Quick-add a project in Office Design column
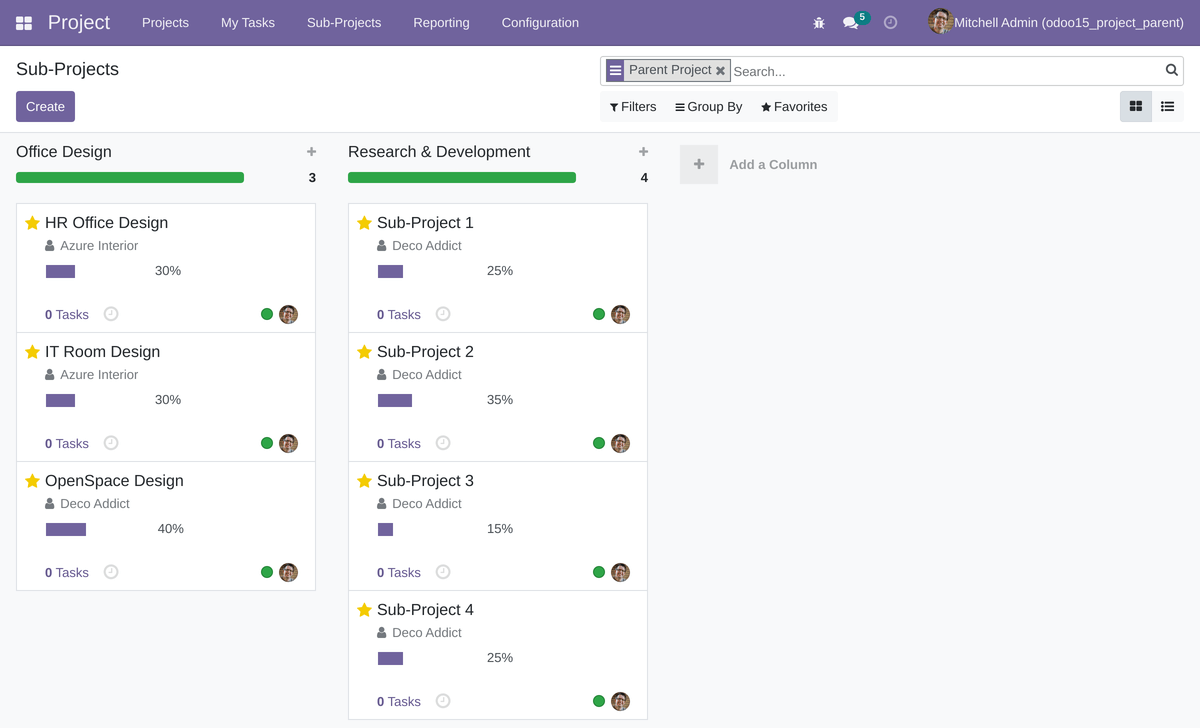The width and height of the screenshot is (1200, 728). click(311, 151)
